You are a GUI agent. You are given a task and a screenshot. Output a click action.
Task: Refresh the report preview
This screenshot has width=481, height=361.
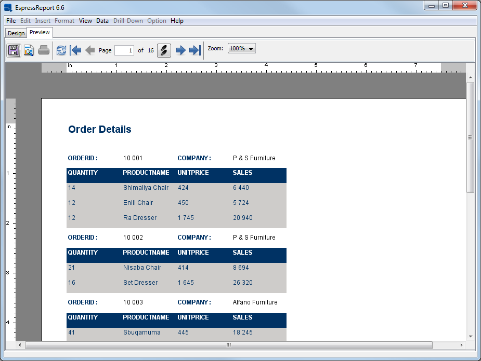pos(61,50)
